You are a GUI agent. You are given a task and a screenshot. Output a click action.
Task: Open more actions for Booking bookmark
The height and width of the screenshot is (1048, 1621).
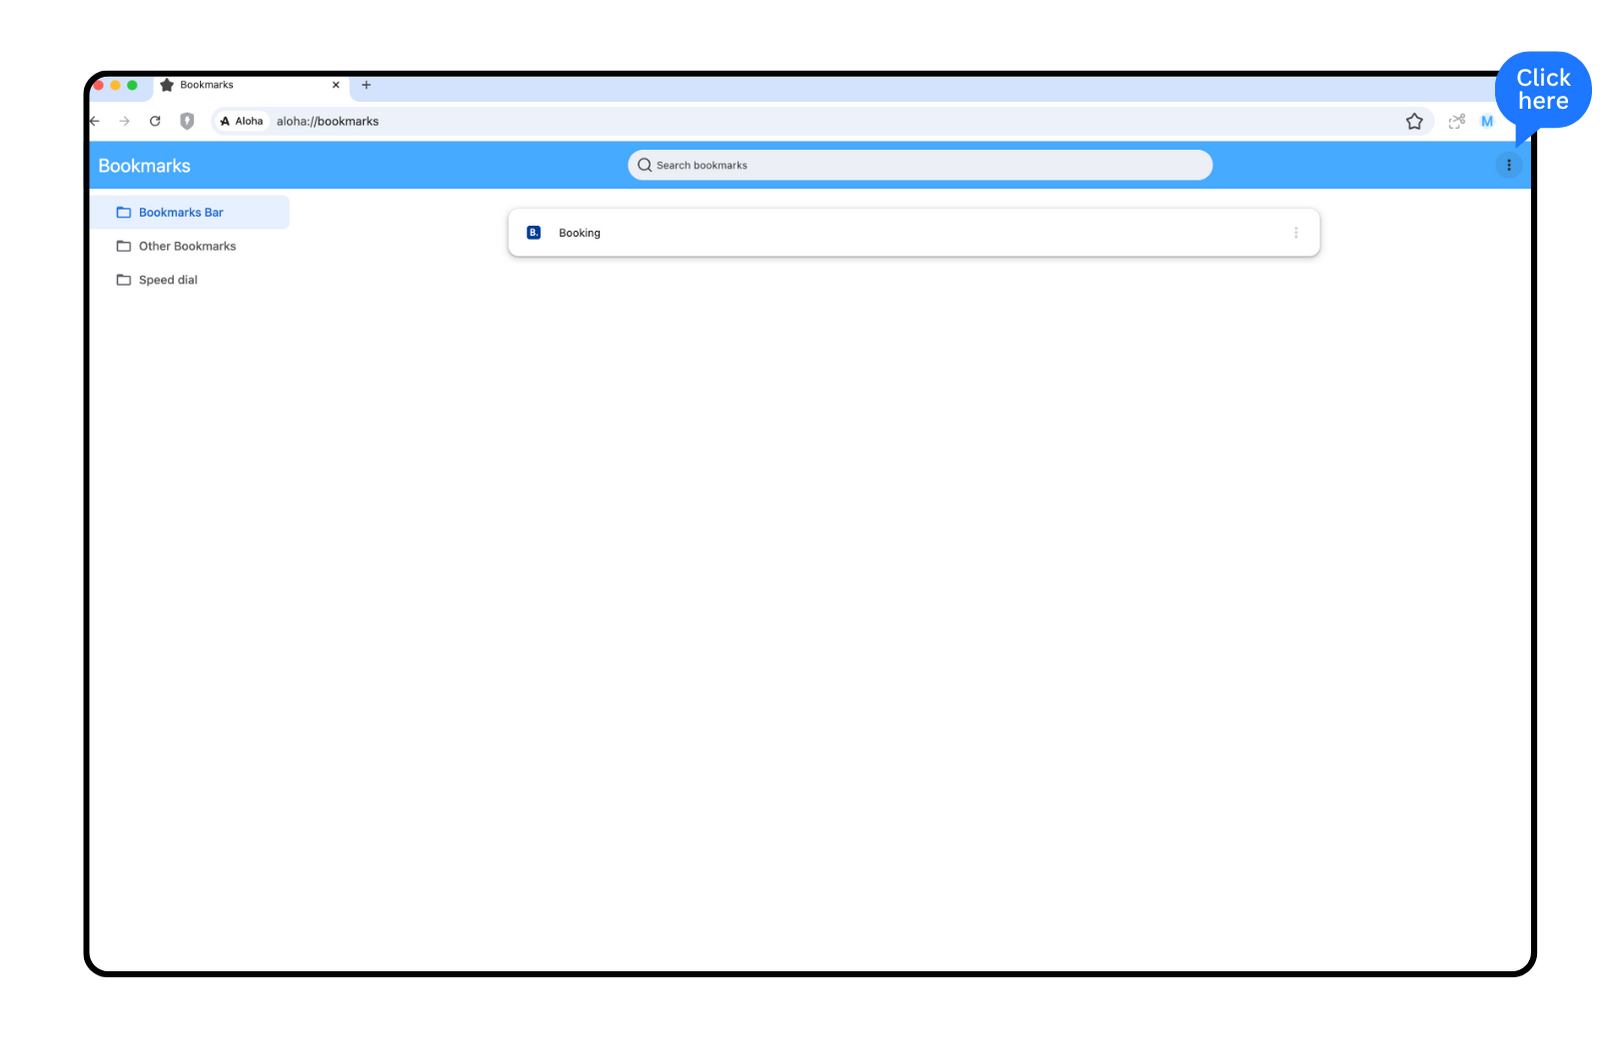click(1296, 233)
